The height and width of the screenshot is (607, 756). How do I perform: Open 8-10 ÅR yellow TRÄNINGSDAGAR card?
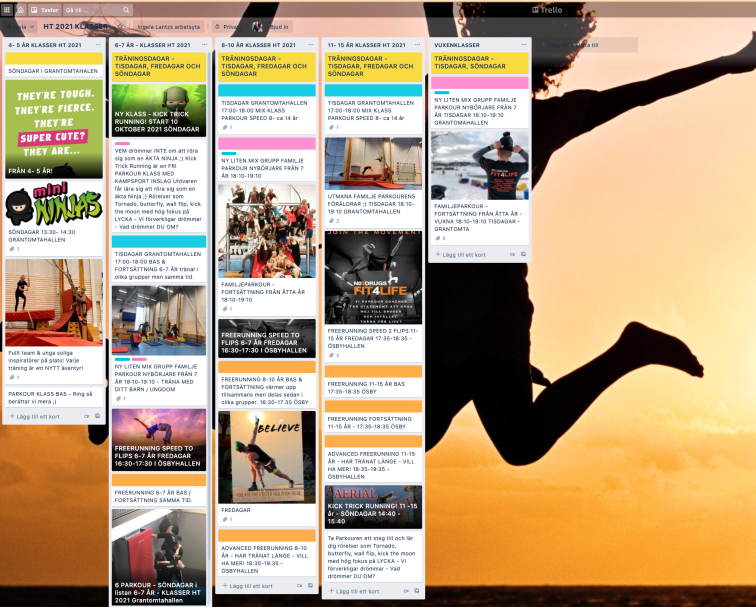pos(267,67)
